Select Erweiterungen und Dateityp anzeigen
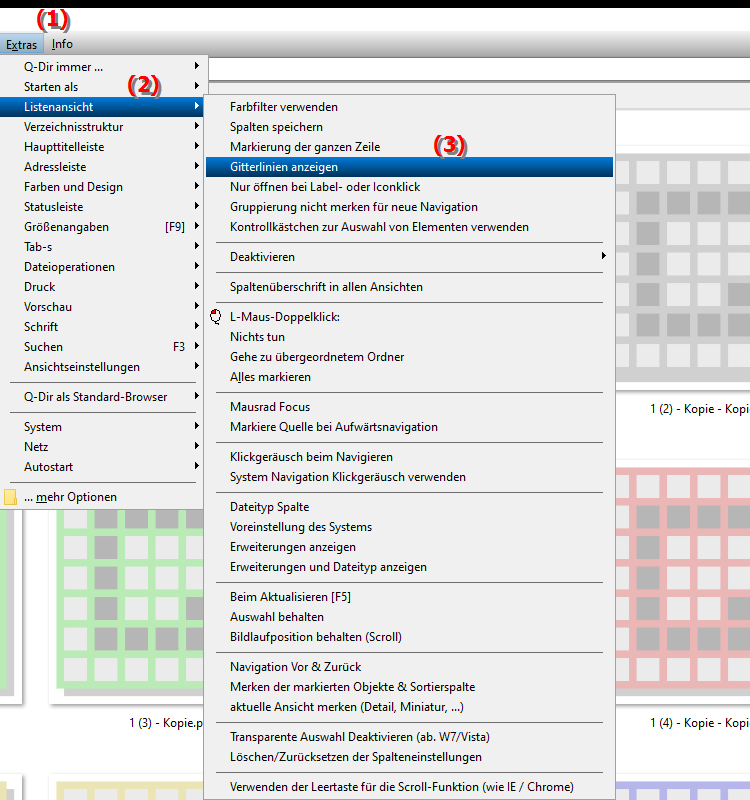Screen dimensions: 750x800 [x=409, y=567]
